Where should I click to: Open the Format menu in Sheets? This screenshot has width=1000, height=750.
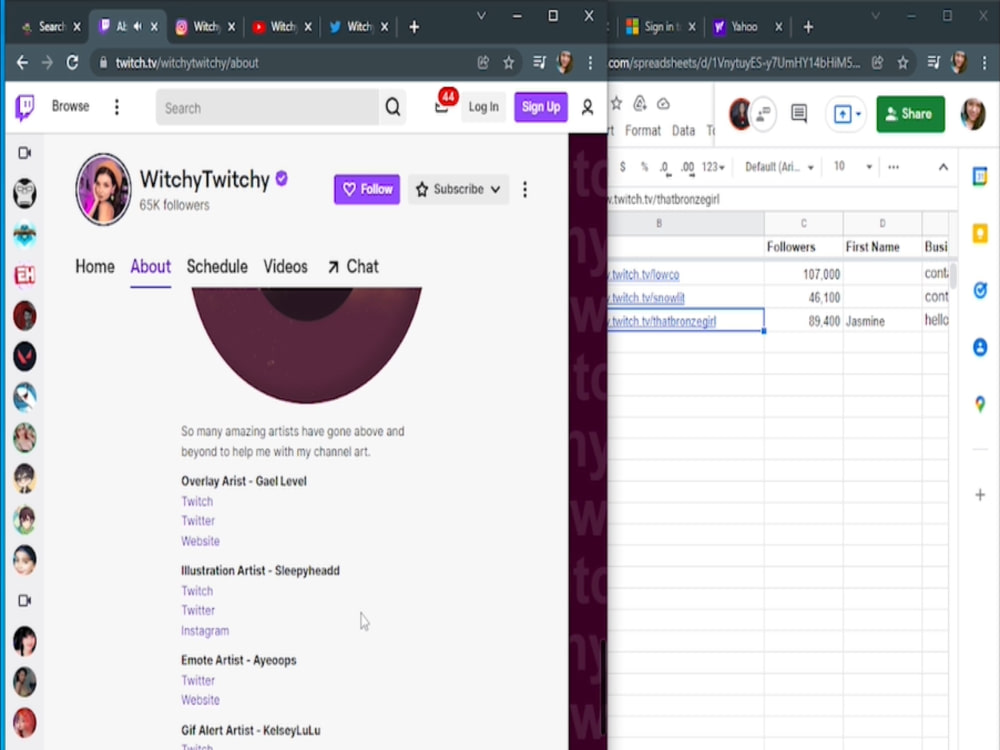(x=642, y=131)
